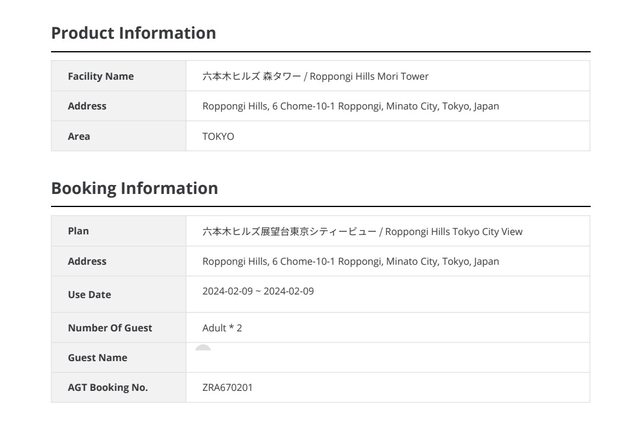Click the Booking Information heading
The height and width of the screenshot is (445, 640).
134,188
